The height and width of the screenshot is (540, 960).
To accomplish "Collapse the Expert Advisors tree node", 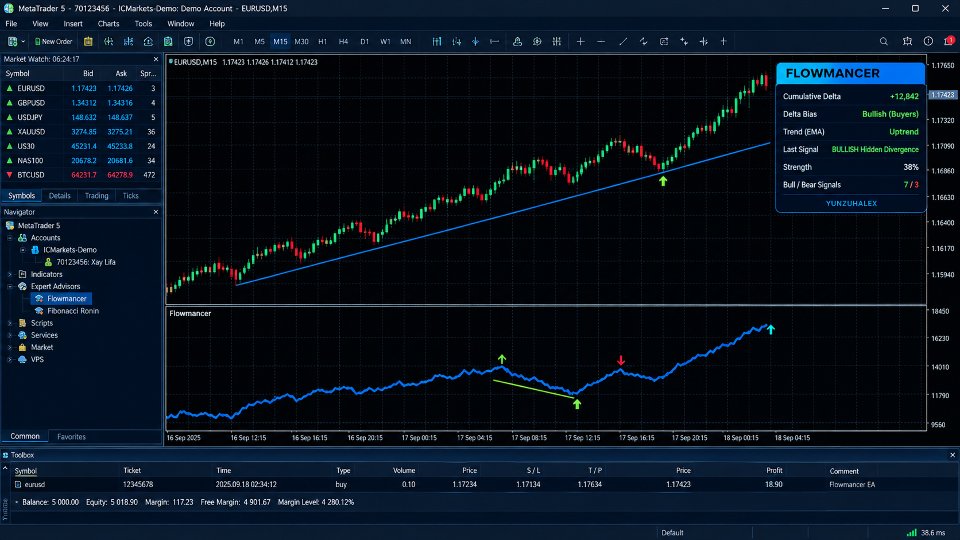I will (x=10, y=287).
